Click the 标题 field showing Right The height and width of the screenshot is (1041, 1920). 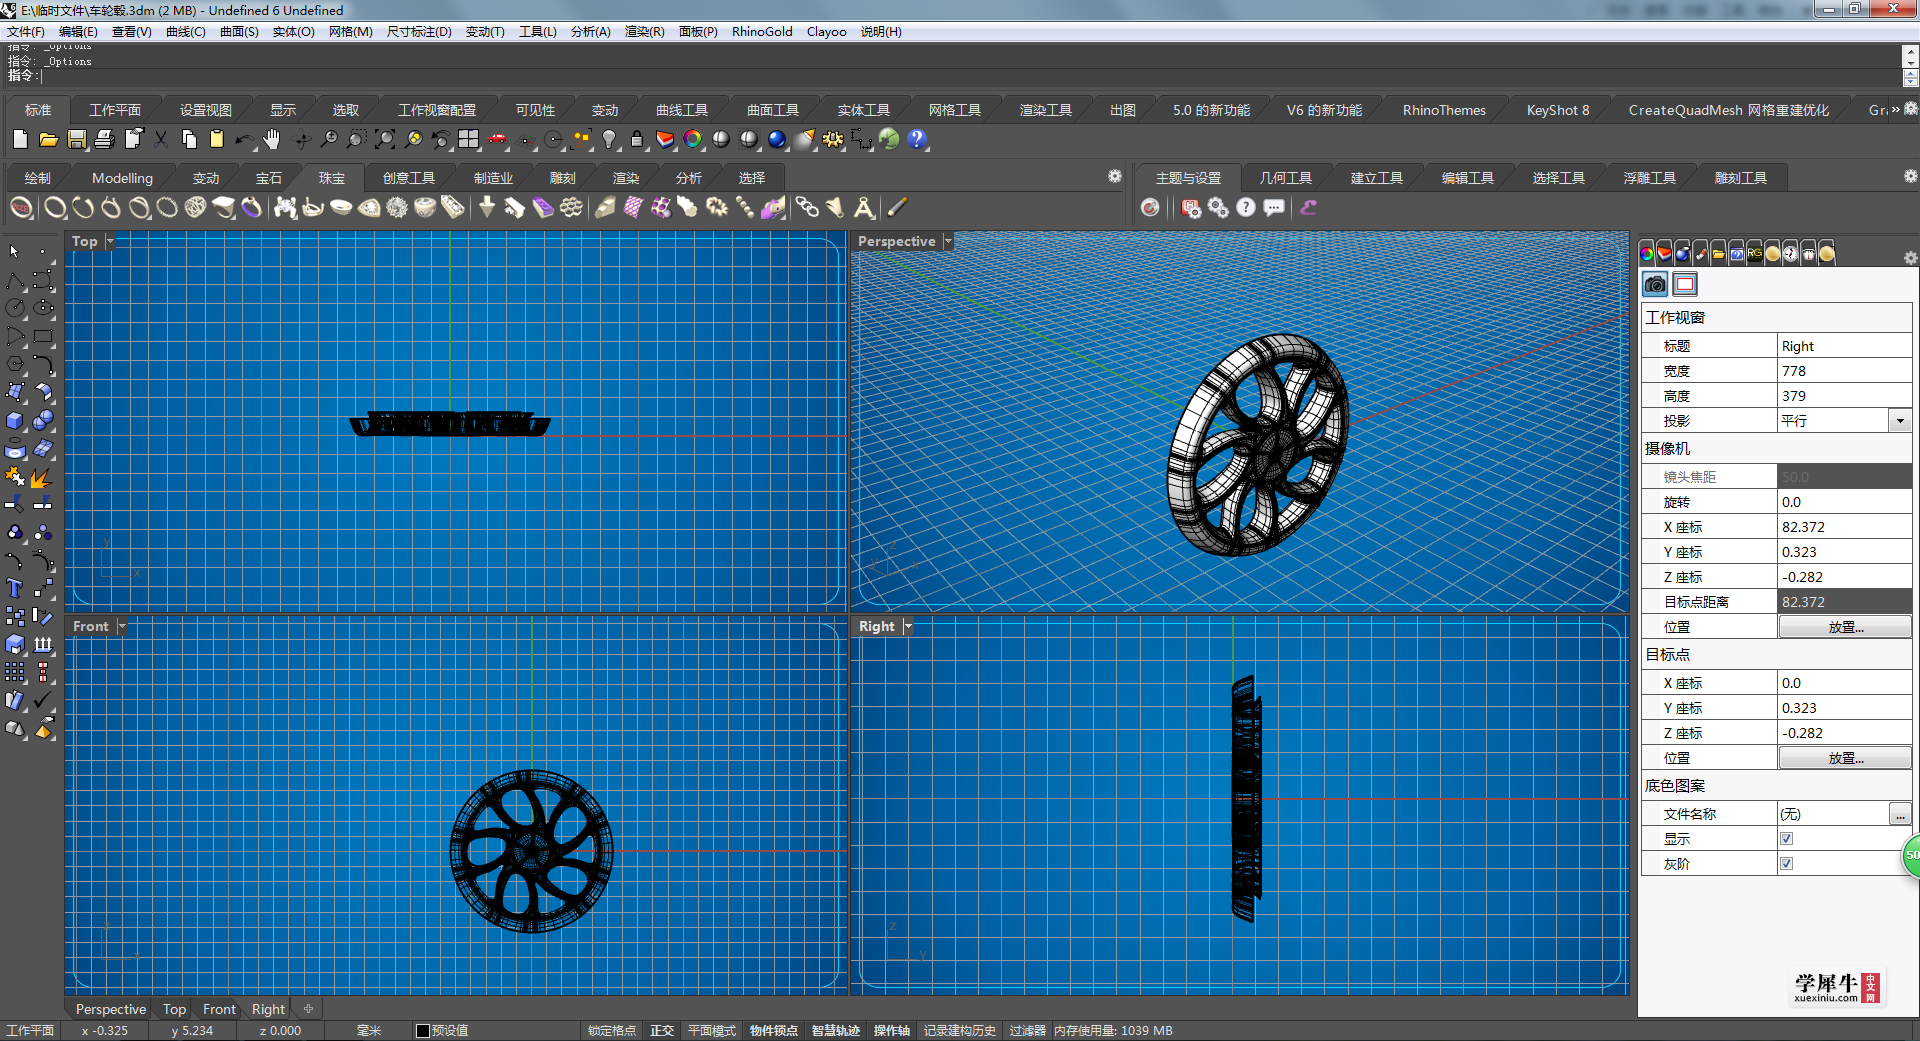1845,346
